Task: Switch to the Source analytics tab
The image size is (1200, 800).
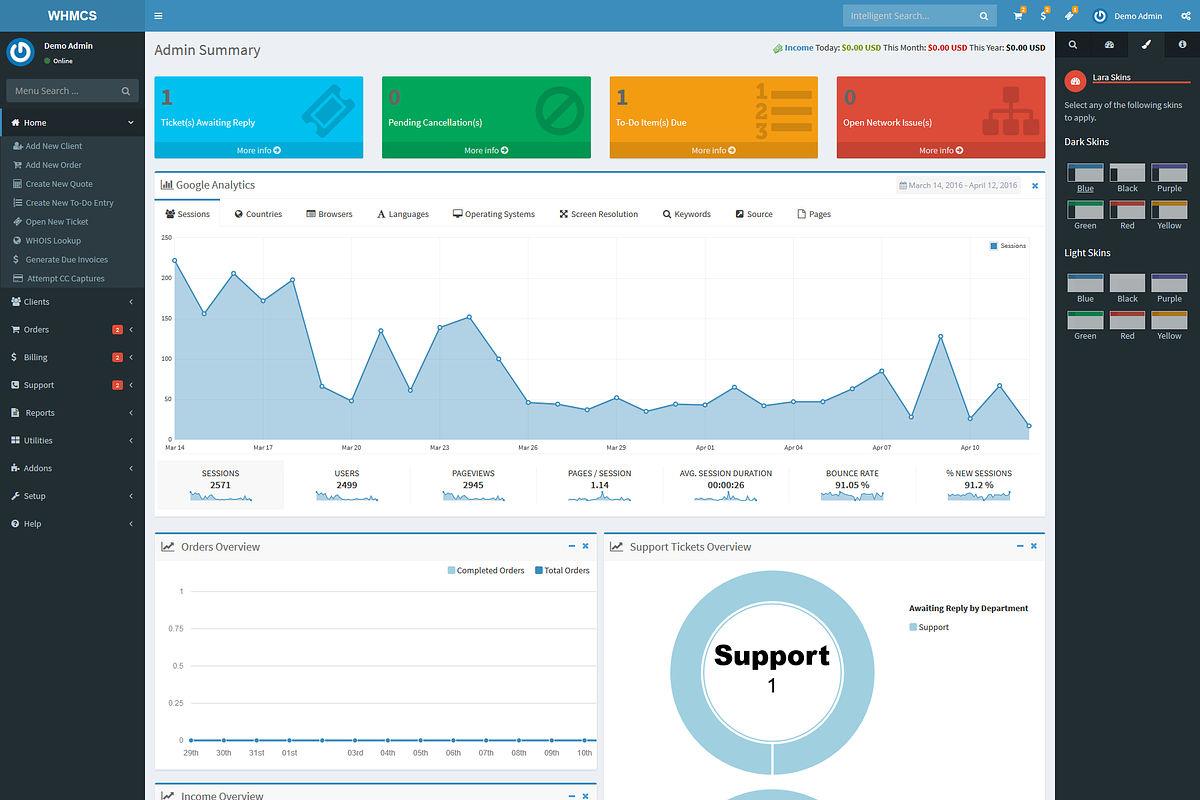Action: point(754,214)
